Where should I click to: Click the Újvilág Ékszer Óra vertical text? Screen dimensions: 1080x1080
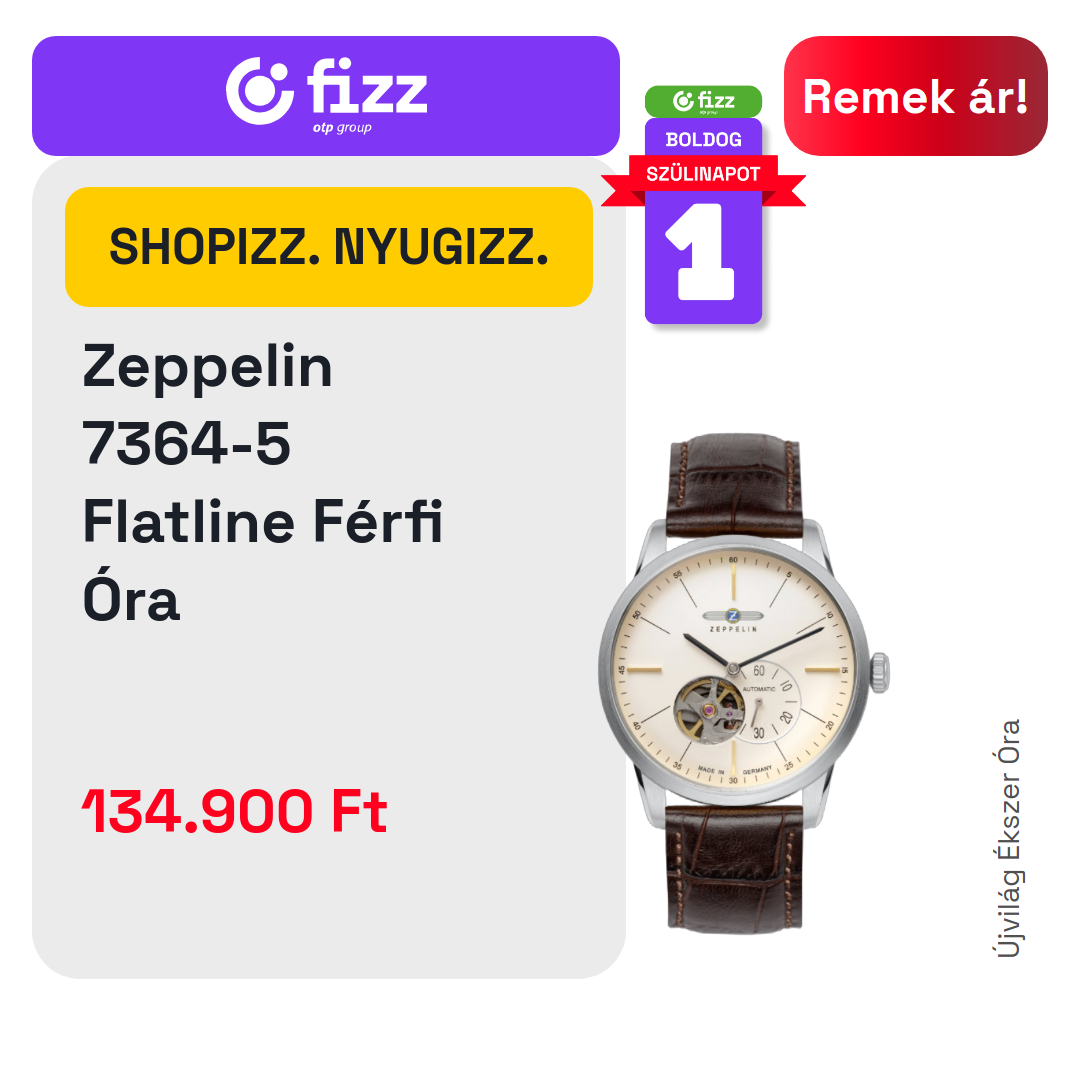(x=1008, y=838)
